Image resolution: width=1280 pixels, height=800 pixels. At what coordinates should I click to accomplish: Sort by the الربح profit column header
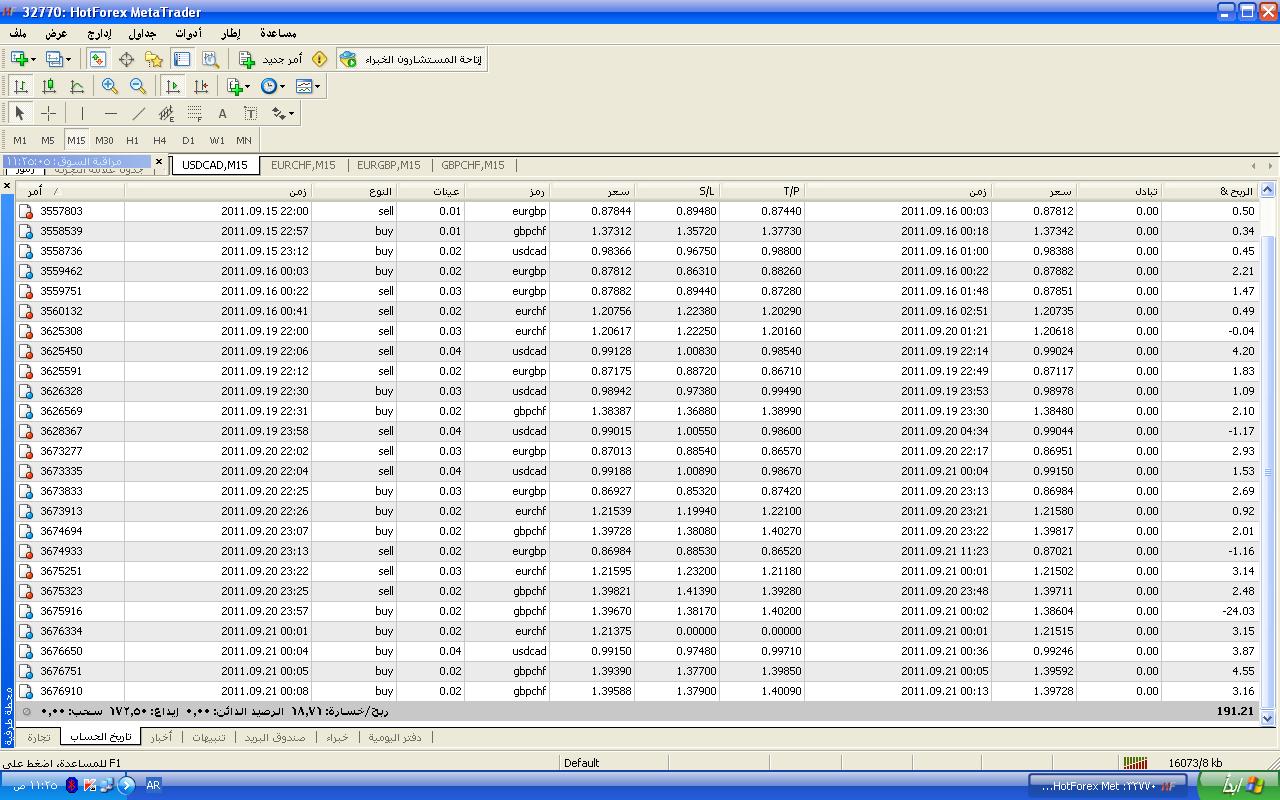point(1209,191)
